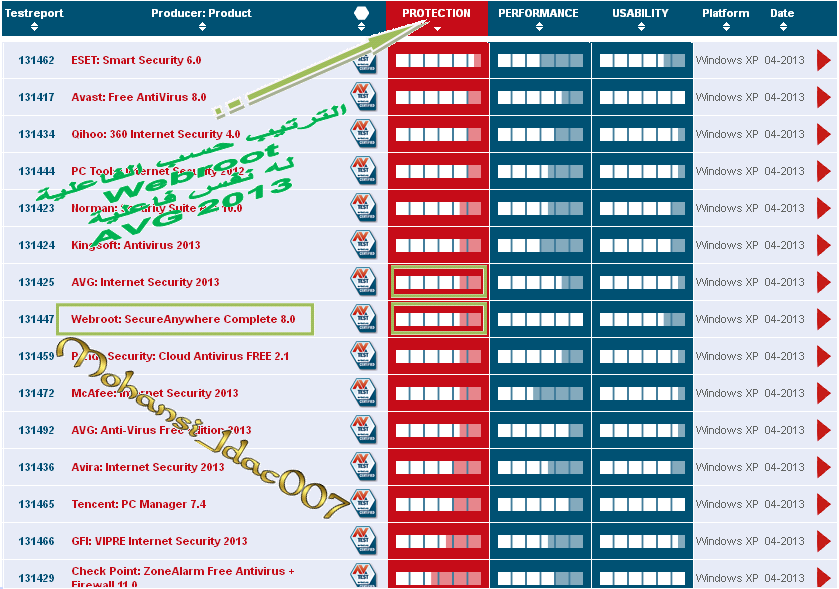
Task: Open Webroot: SecureAnywhere Complete 8.0 link
Action: pyautogui.click(x=183, y=319)
